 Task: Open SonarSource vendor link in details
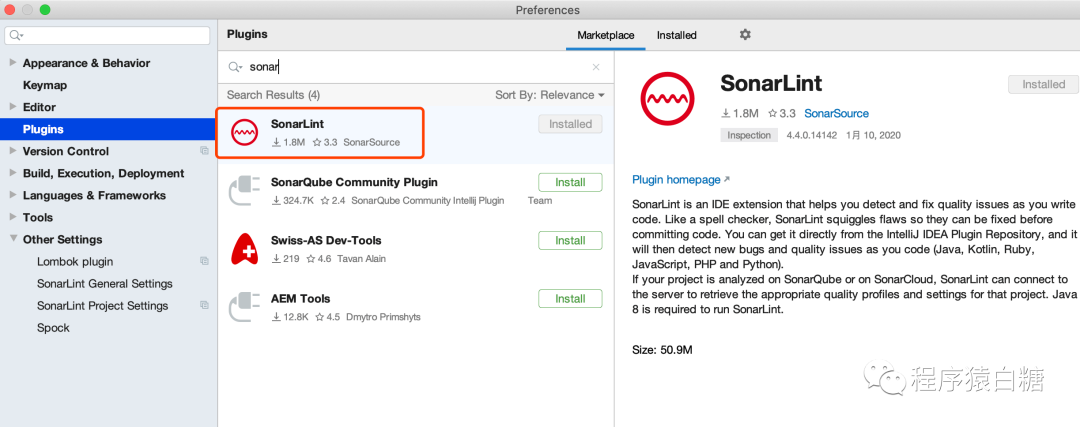coord(836,114)
